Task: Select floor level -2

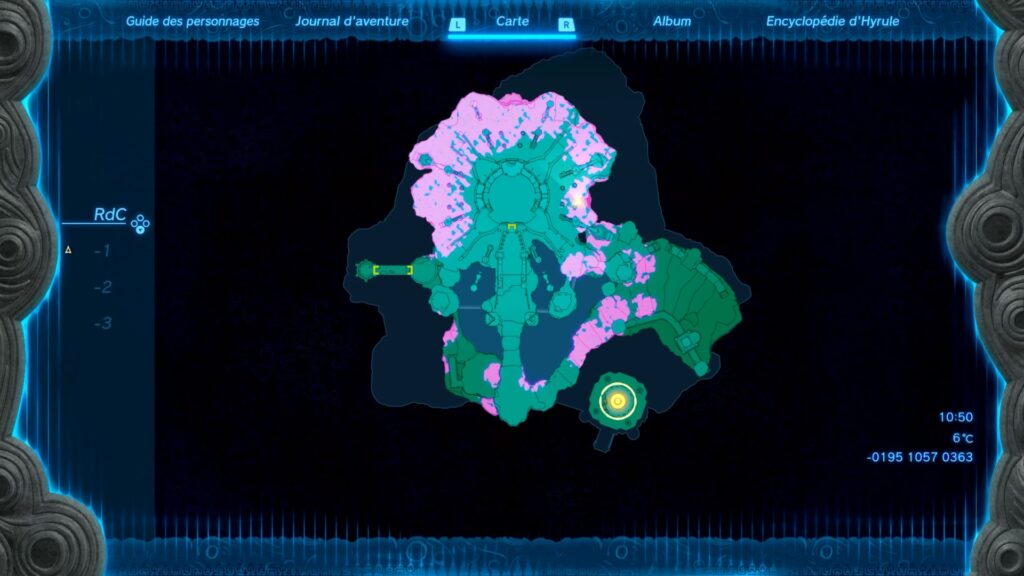Action: point(102,287)
